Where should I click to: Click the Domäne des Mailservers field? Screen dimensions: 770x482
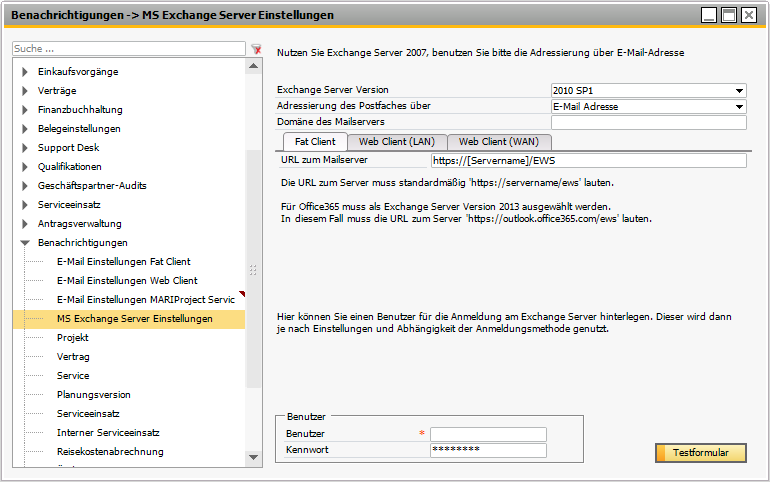[x=648, y=123]
